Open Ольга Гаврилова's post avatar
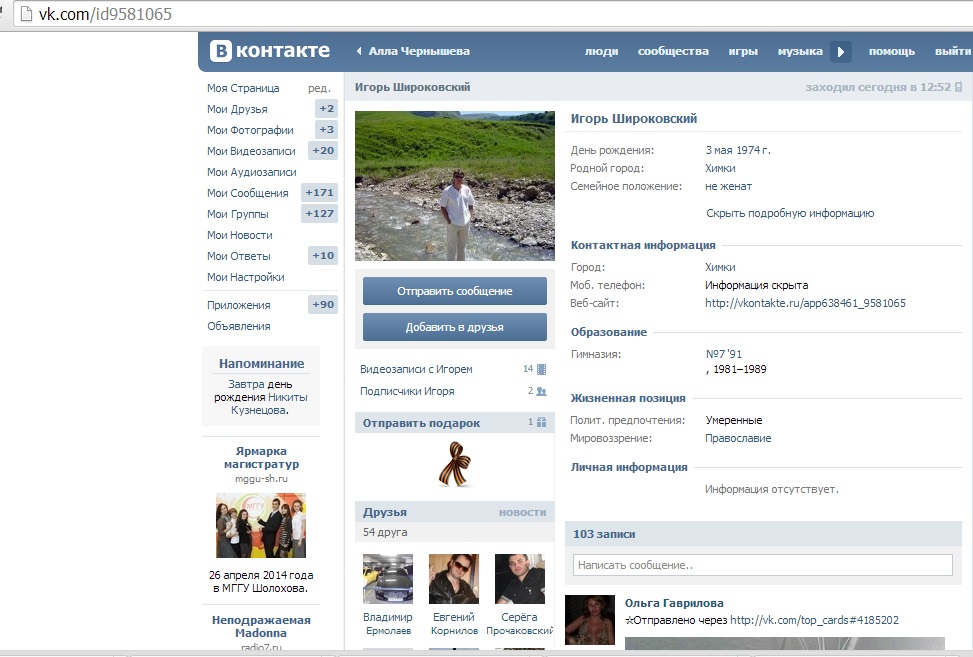Screen dimensions: 973x657 [590, 620]
